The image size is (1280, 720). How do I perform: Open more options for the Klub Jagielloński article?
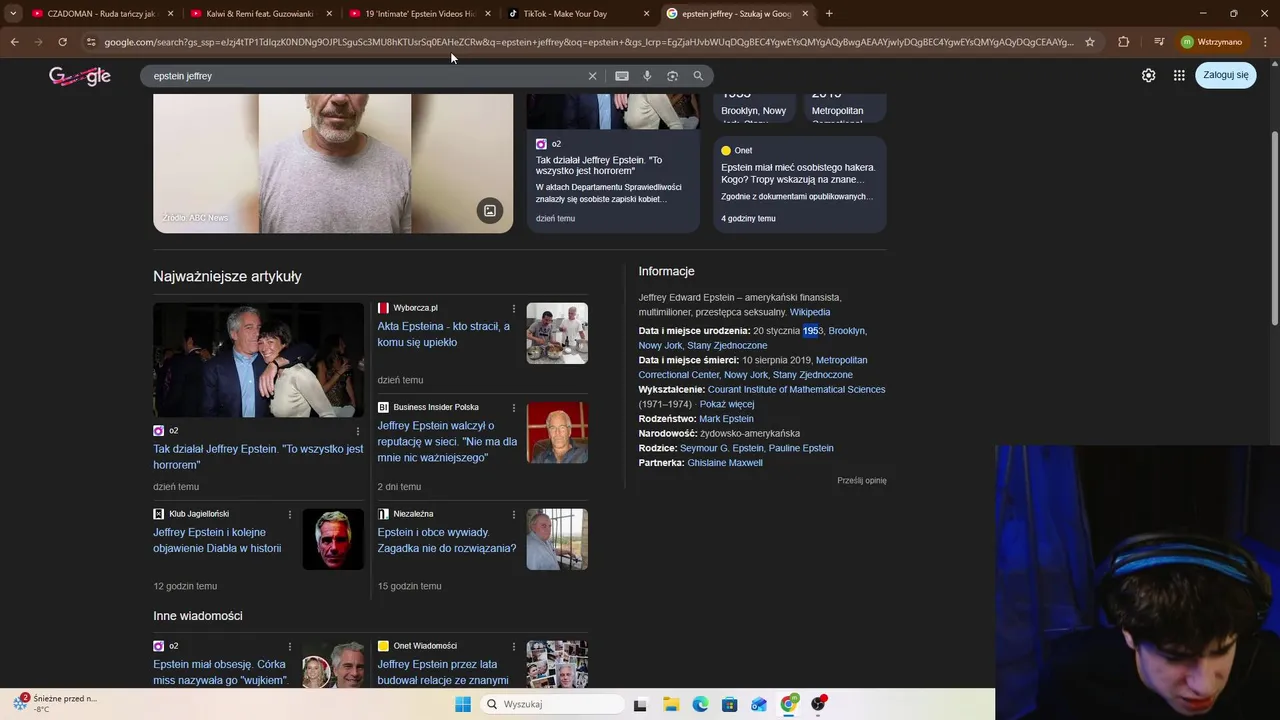(x=290, y=514)
